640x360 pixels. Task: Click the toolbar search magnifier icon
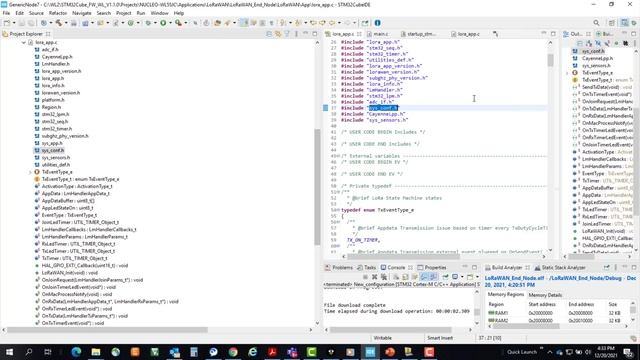coord(596,23)
